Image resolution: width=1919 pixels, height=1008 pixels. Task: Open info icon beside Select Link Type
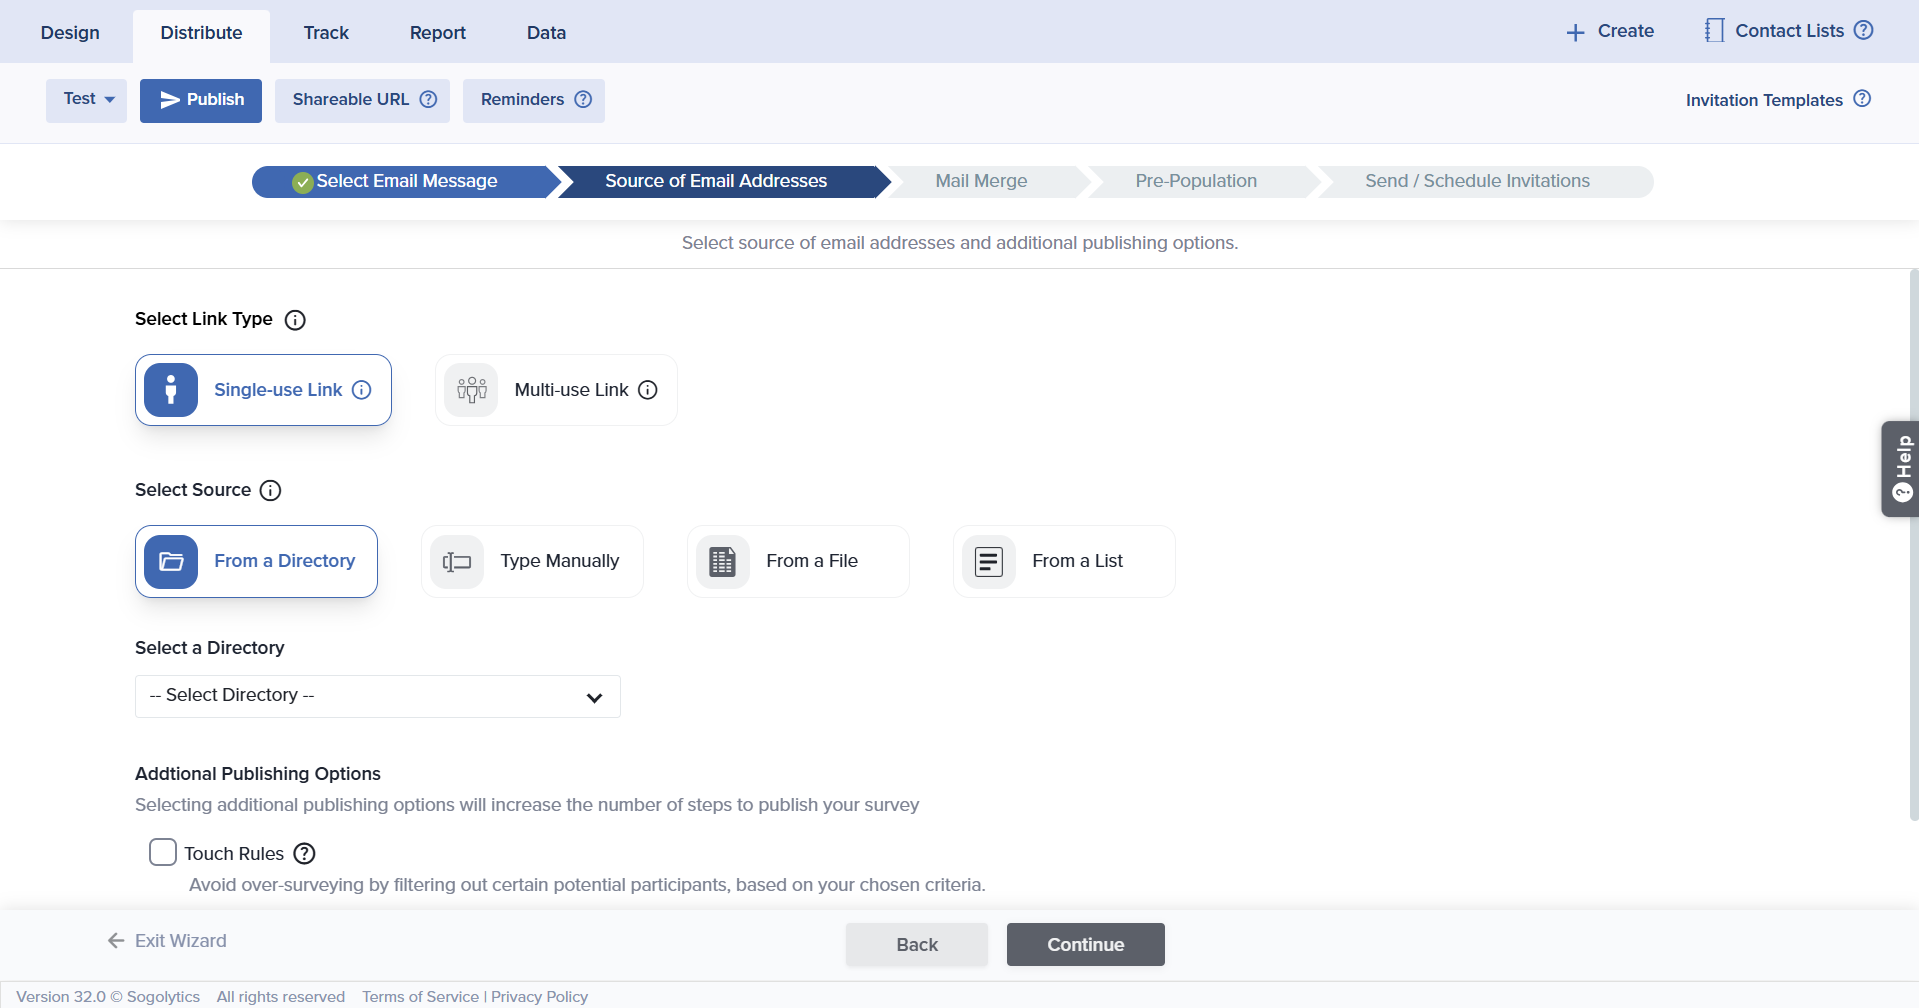pyautogui.click(x=295, y=320)
